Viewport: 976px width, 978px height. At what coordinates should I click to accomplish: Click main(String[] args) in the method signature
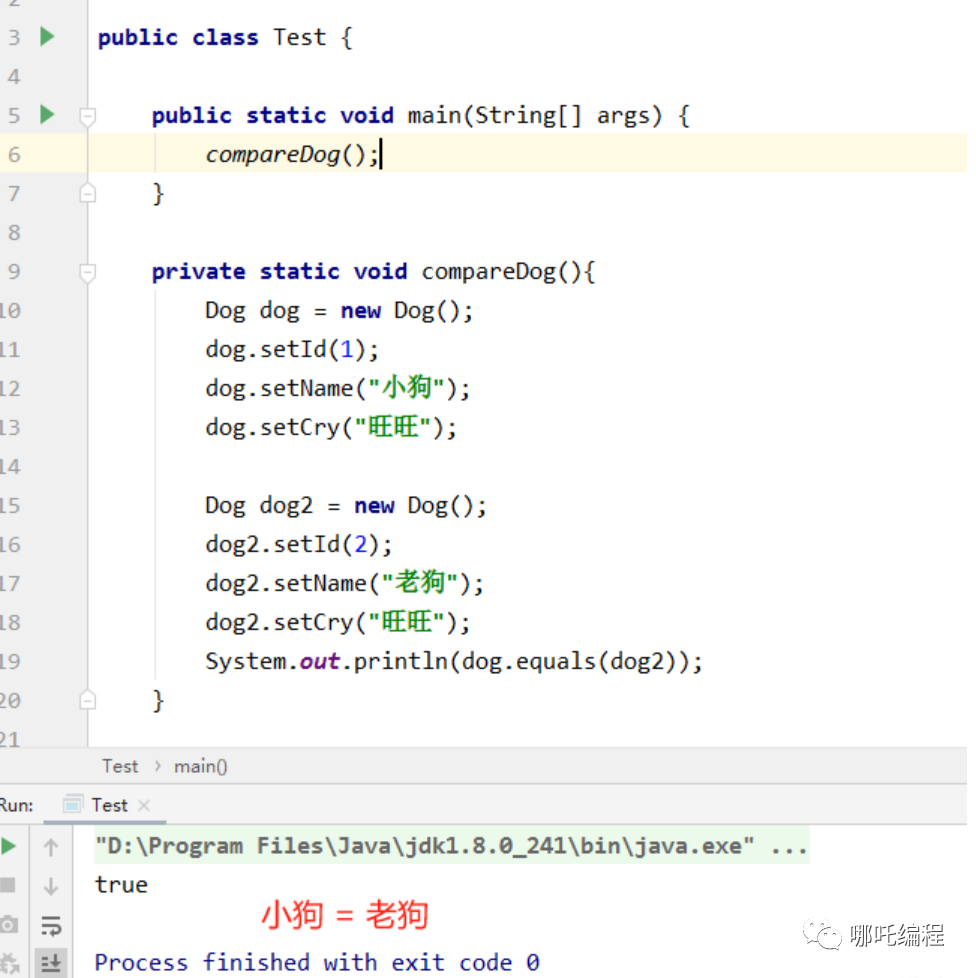point(534,116)
